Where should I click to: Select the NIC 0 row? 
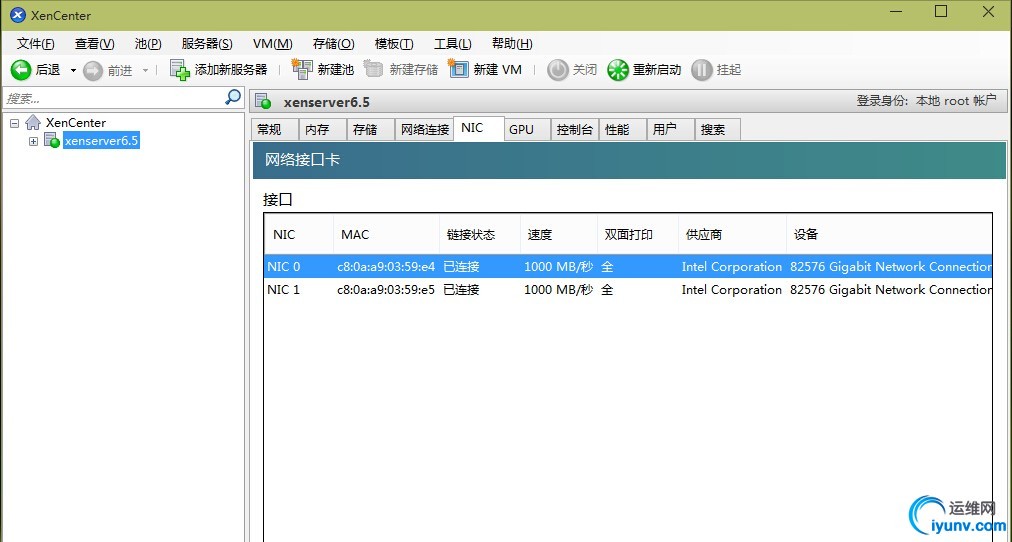[x=628, y=266]
